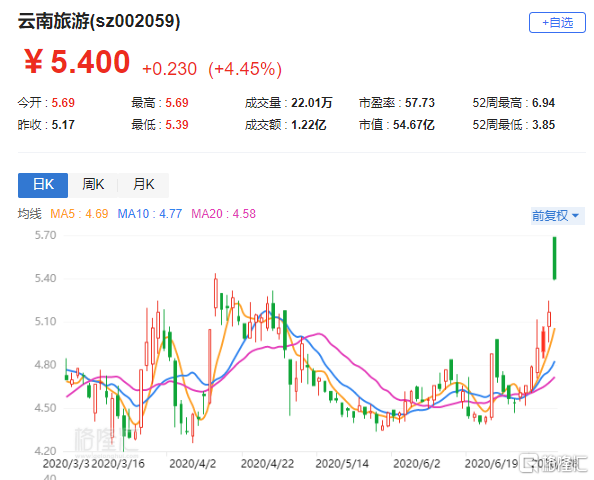Click the current price ¥5.400
The height and width of the screenshot is (480, 594).
[x=77, y=61]
